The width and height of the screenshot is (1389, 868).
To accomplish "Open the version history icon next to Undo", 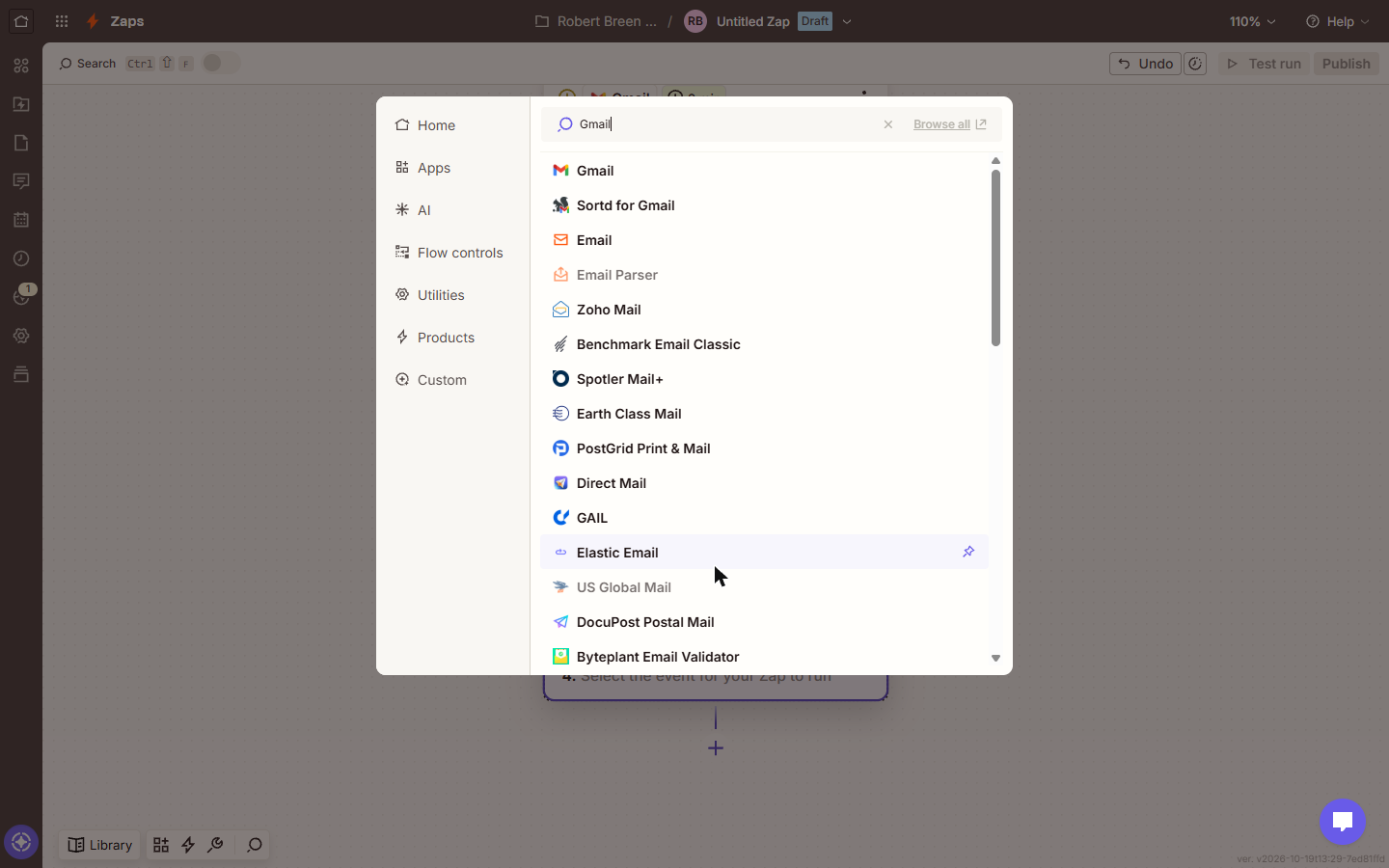I will tap(1195, 63).
